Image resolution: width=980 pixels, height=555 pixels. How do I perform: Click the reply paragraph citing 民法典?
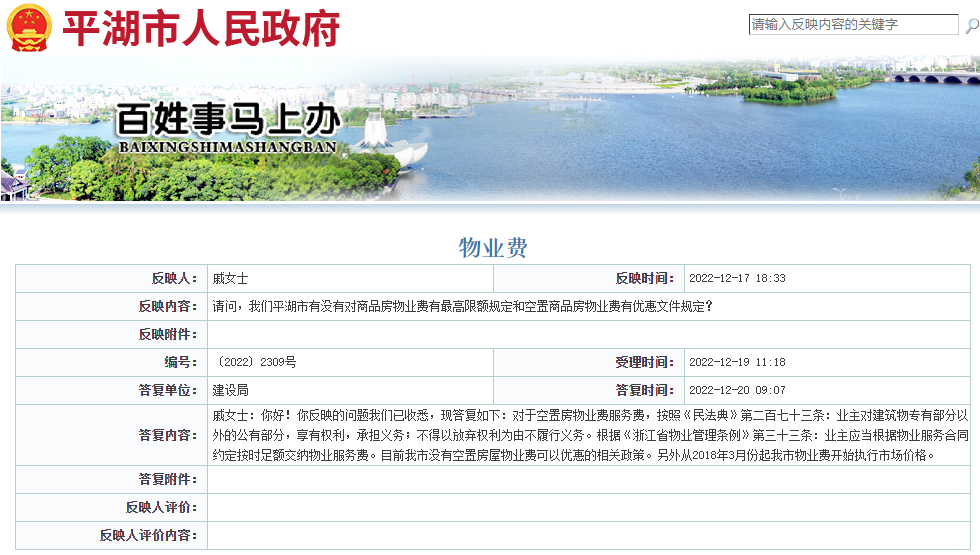coord(590,435)
